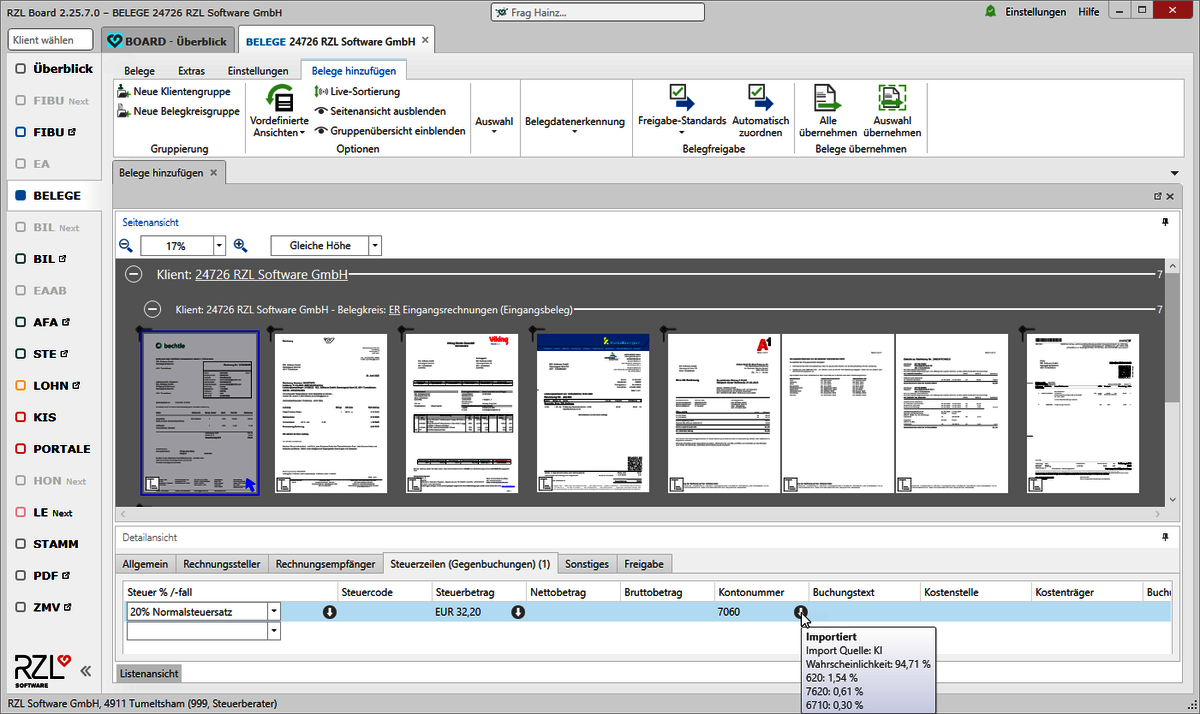Image resolution: width=1200 pixels, height=714 pixels.
Task: Click the Frag Hainz search field
Action: click(x=596, y=13)
